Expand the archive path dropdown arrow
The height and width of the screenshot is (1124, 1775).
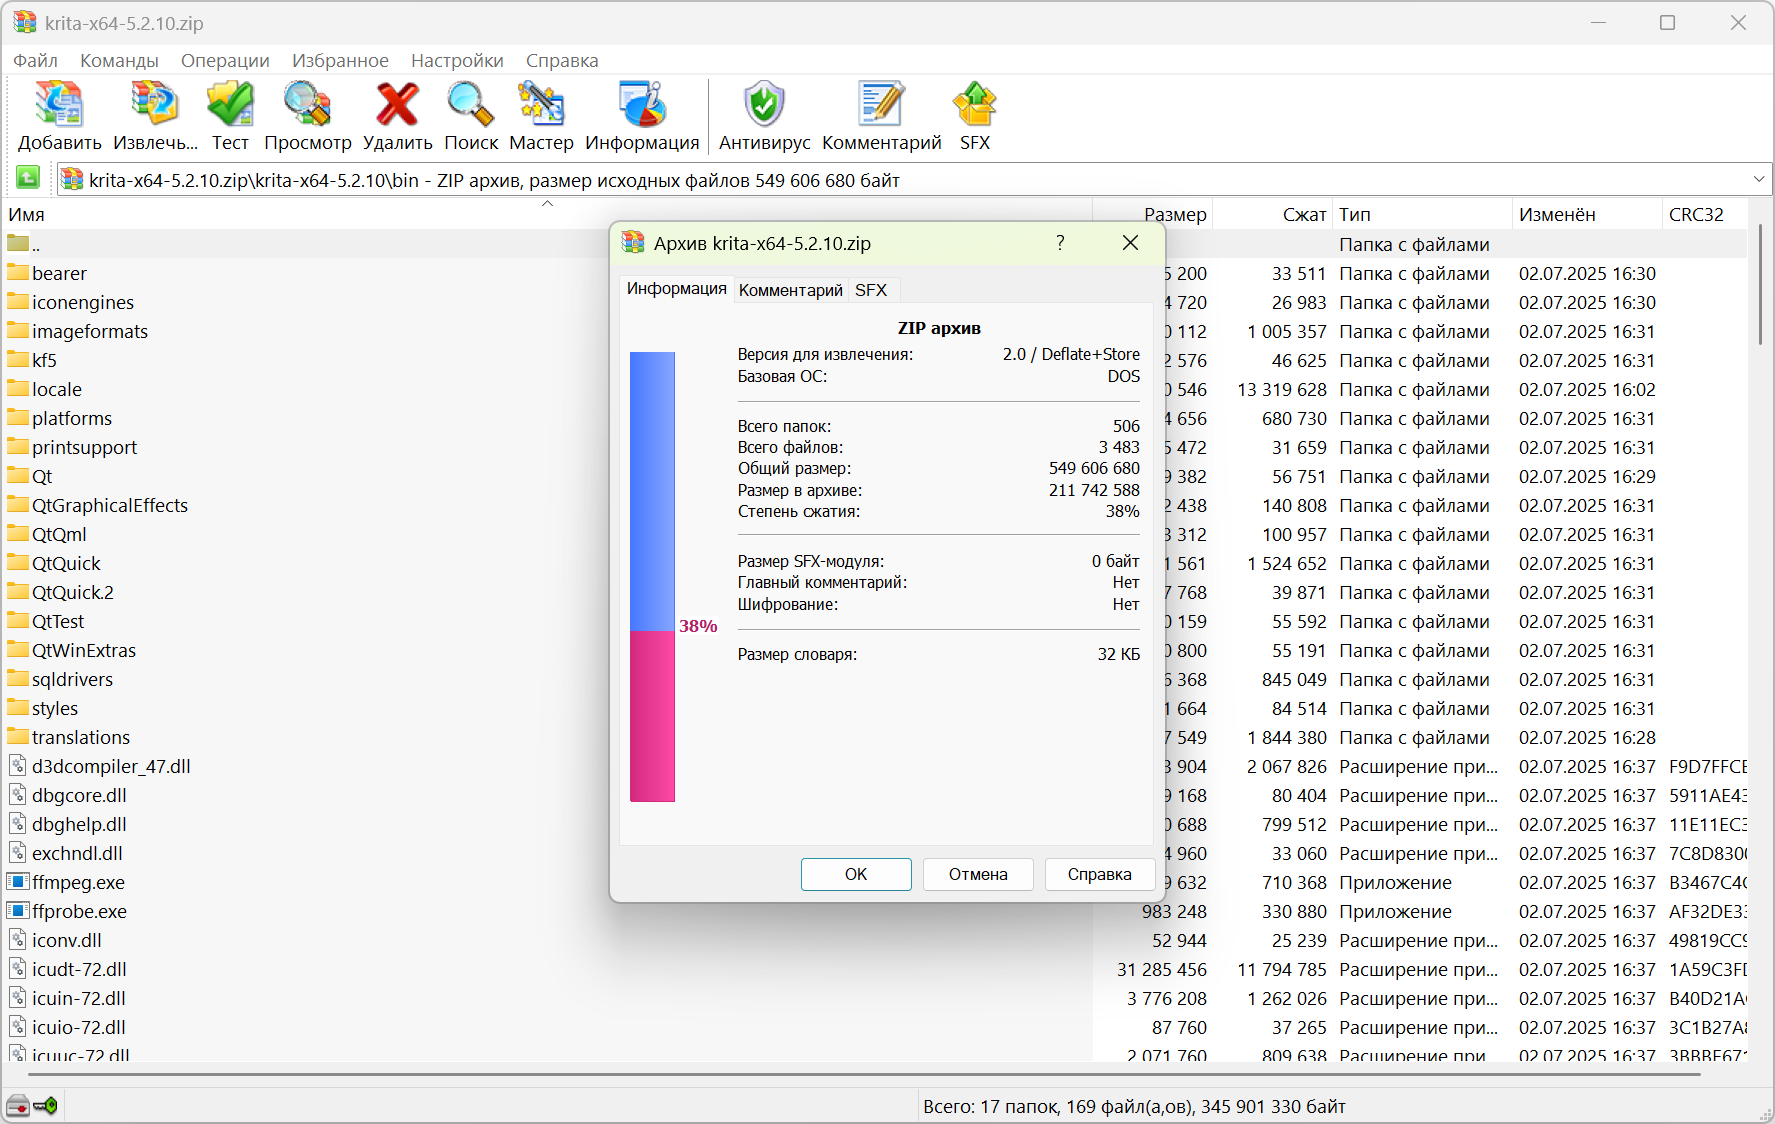click(x=1759, y=179)
